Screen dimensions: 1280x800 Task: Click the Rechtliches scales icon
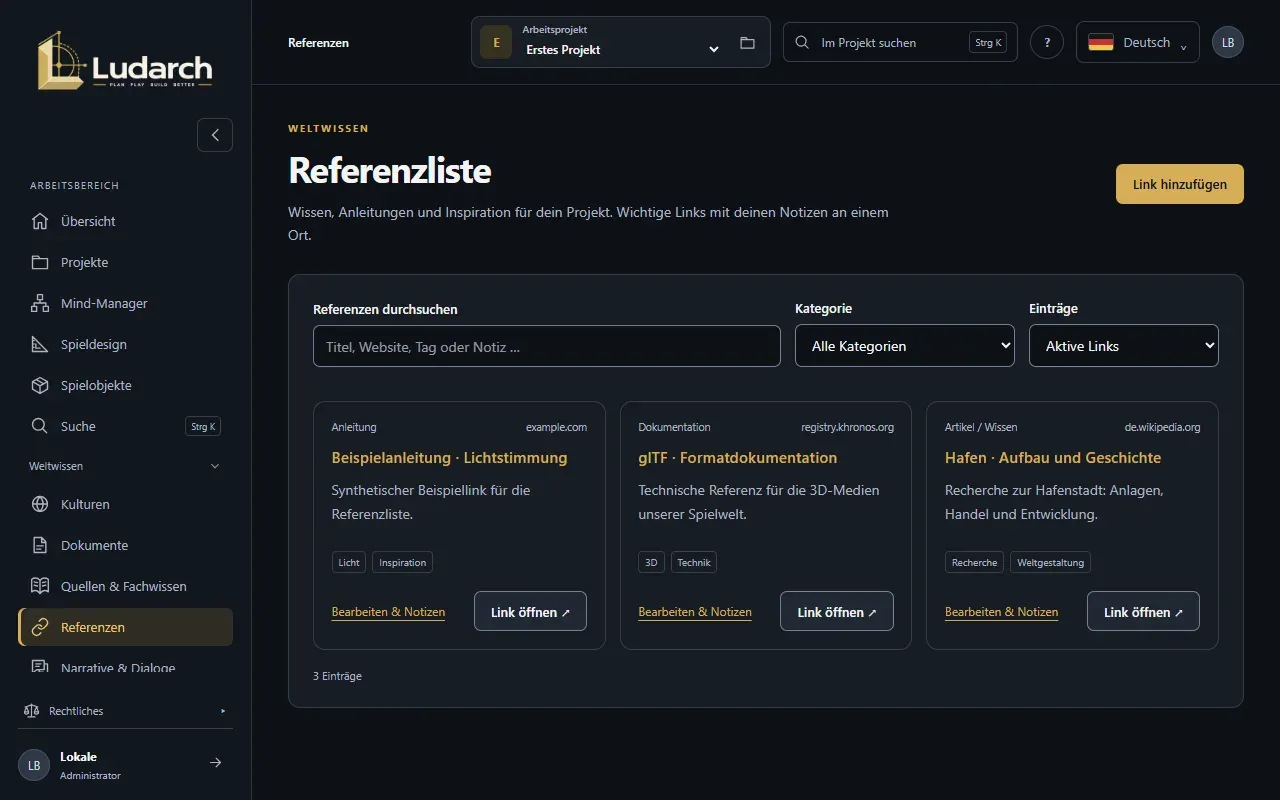click(31, 711)
